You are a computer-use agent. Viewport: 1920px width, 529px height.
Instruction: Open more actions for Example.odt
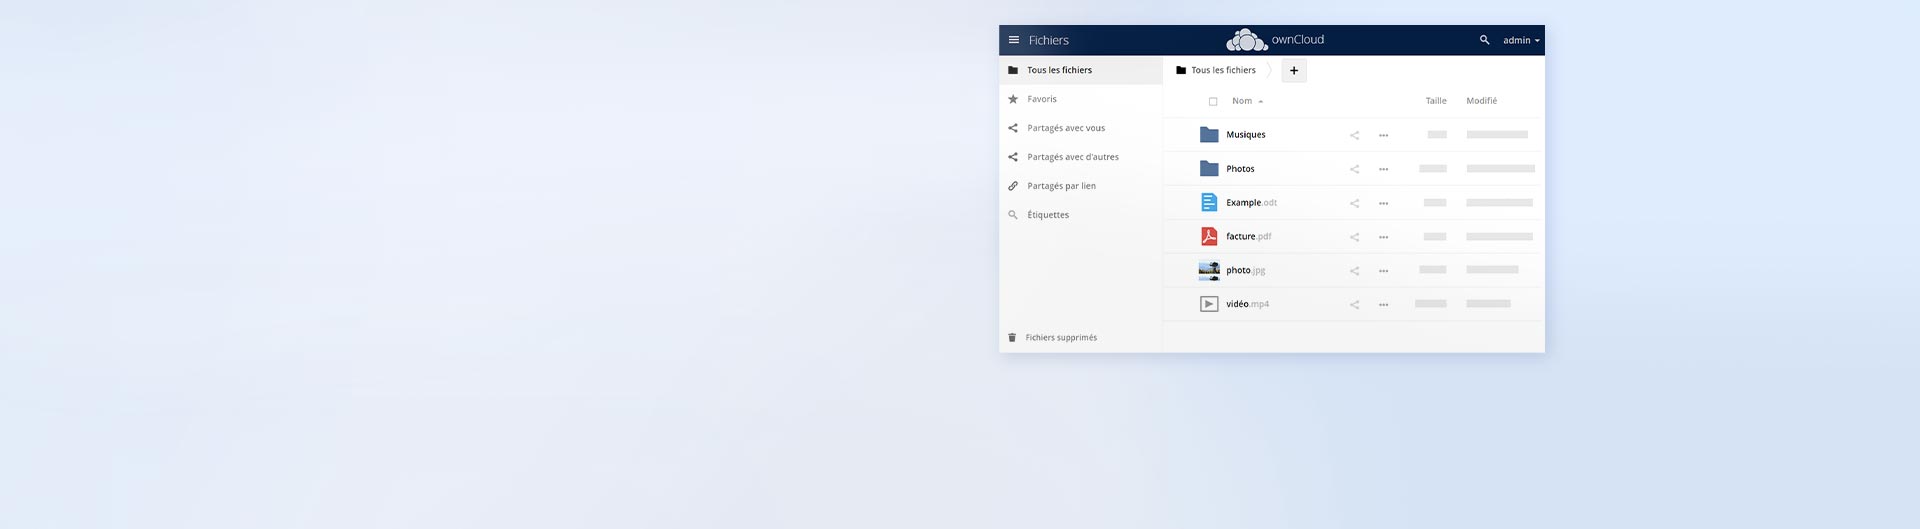1383,203
